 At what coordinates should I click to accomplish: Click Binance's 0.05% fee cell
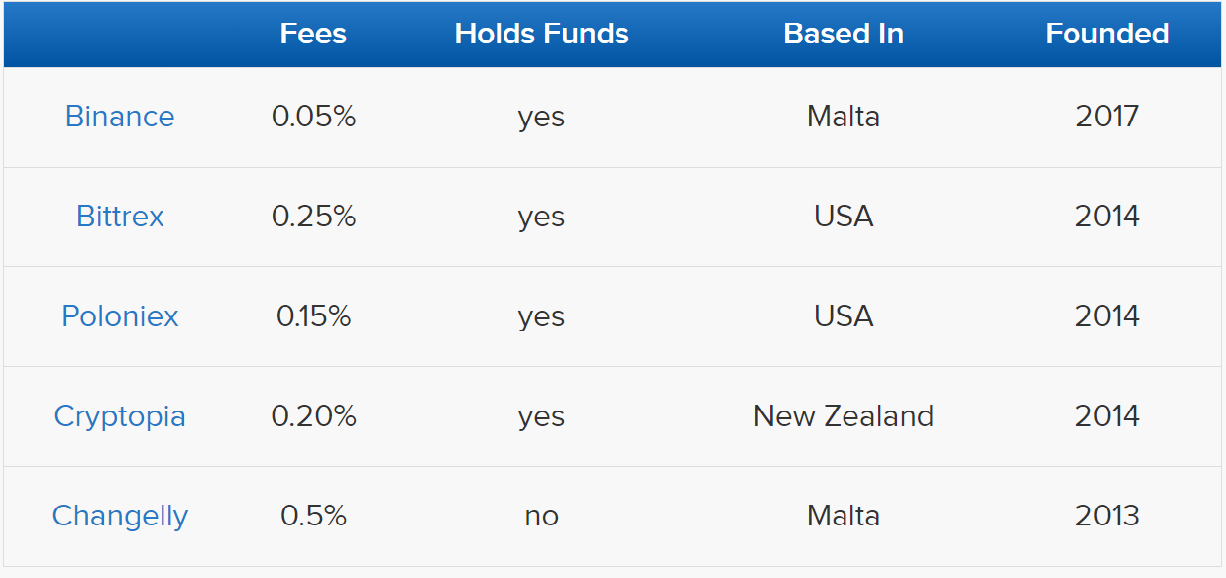point(314,117)
